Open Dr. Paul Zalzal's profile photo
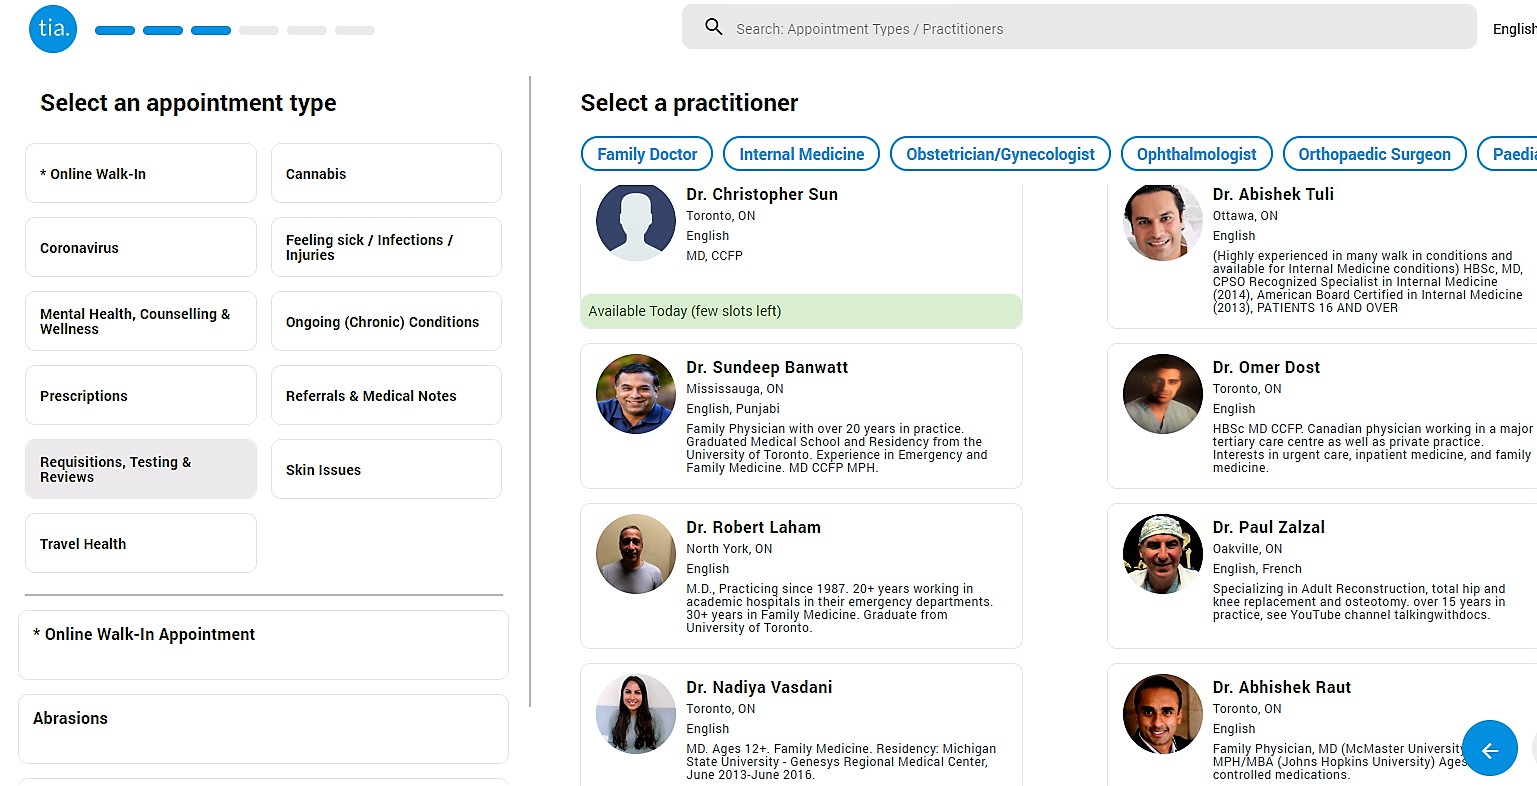The image size is (1537, 786). coord(1163,554)
